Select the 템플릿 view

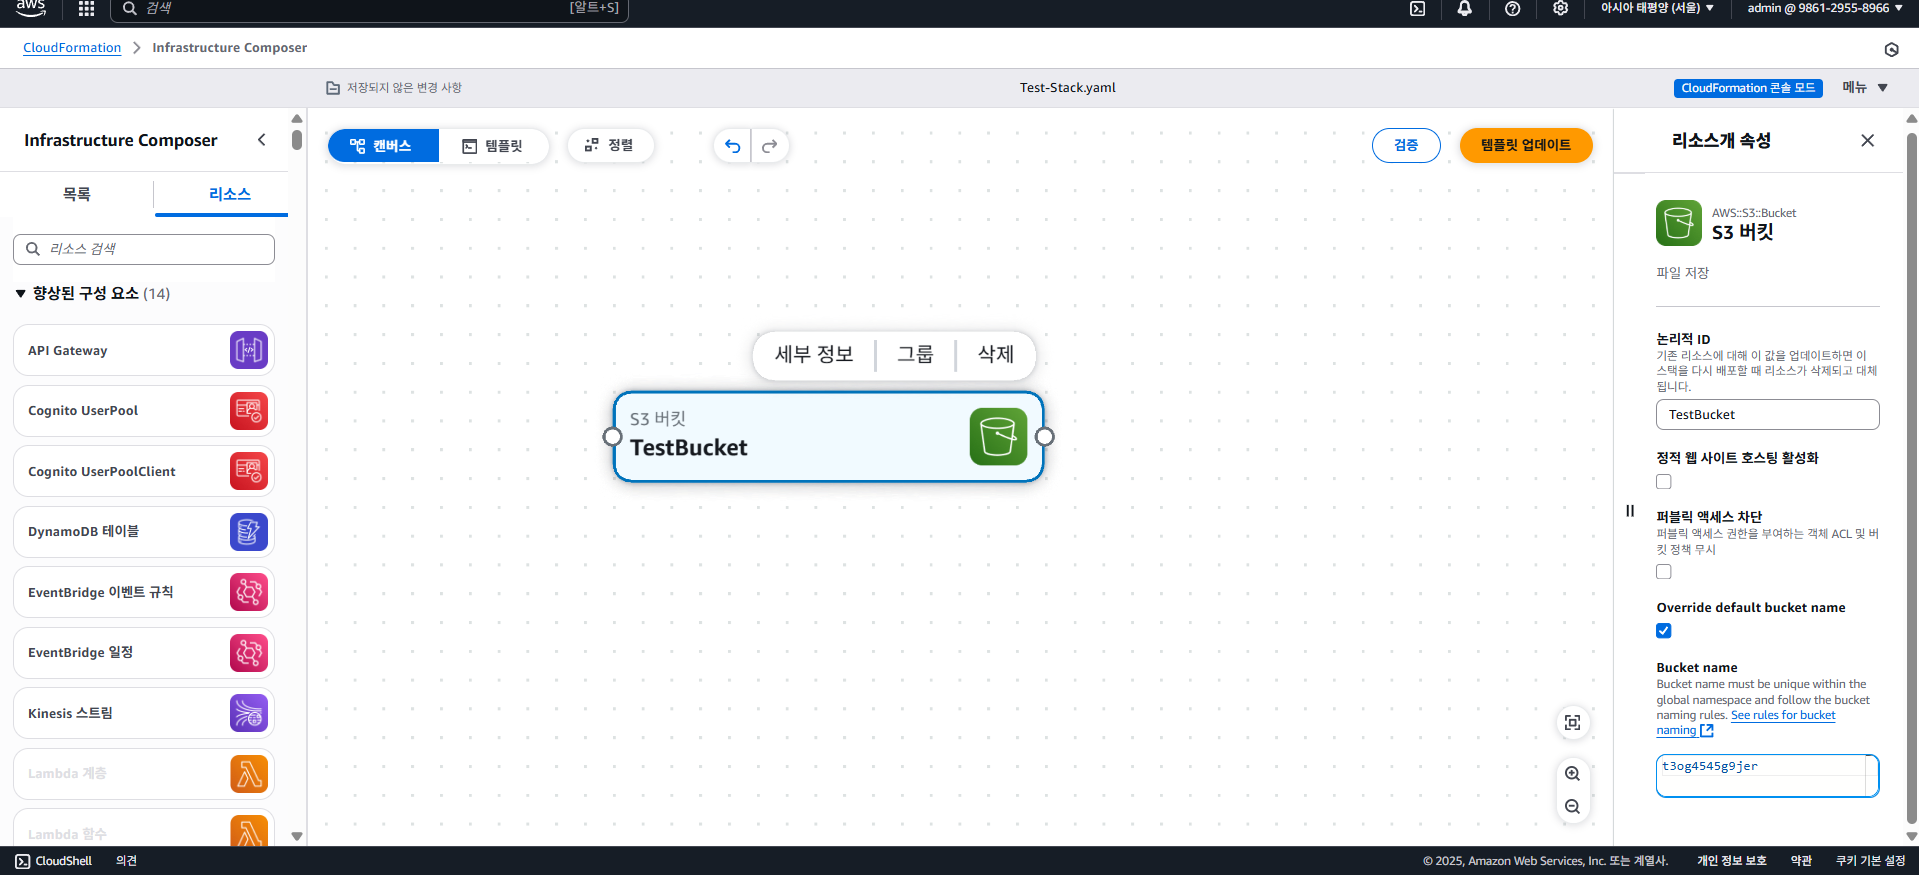point(493,146)
